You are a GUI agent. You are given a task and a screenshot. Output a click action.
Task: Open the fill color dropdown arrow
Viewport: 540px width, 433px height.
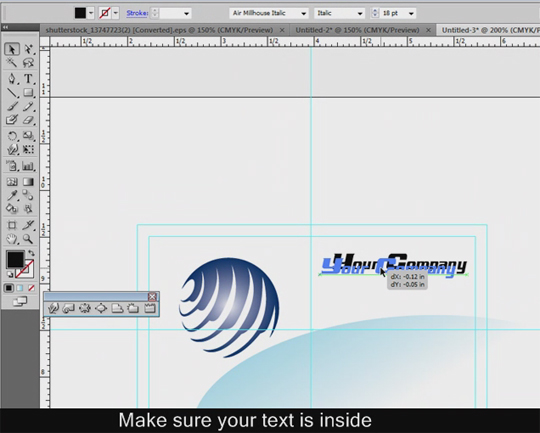(91, 13)
